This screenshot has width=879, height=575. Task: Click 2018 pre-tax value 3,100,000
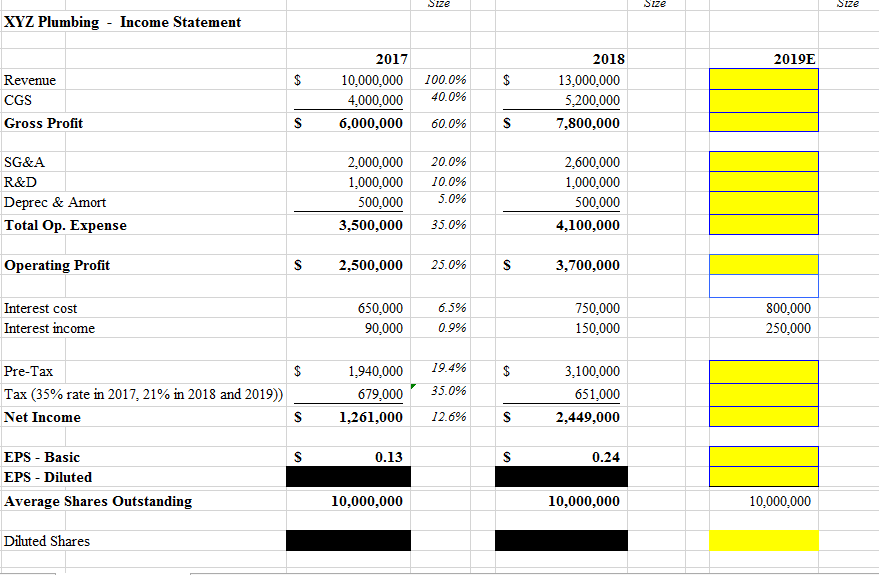[x=593, y=371]
